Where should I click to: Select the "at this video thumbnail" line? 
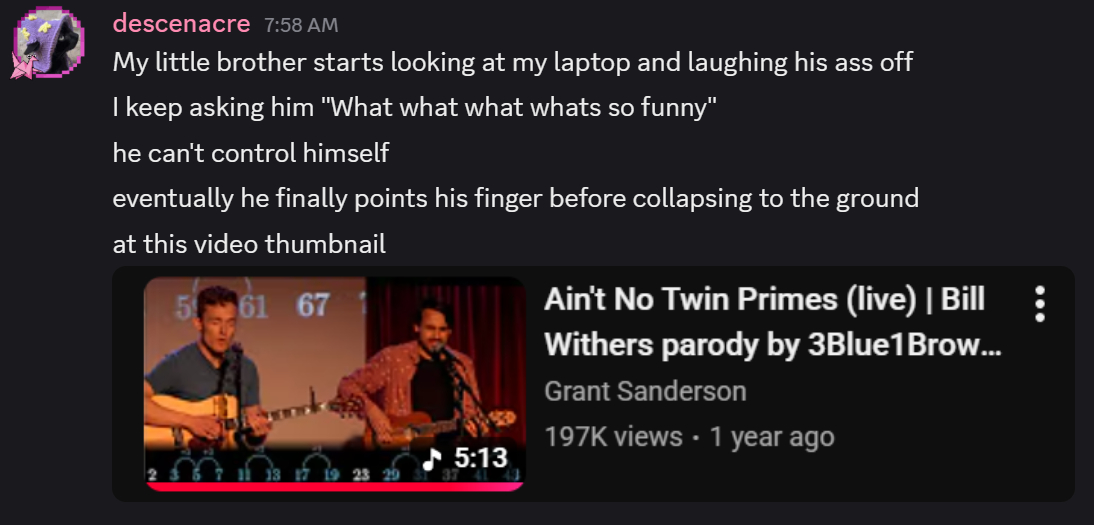pos(249,244)
